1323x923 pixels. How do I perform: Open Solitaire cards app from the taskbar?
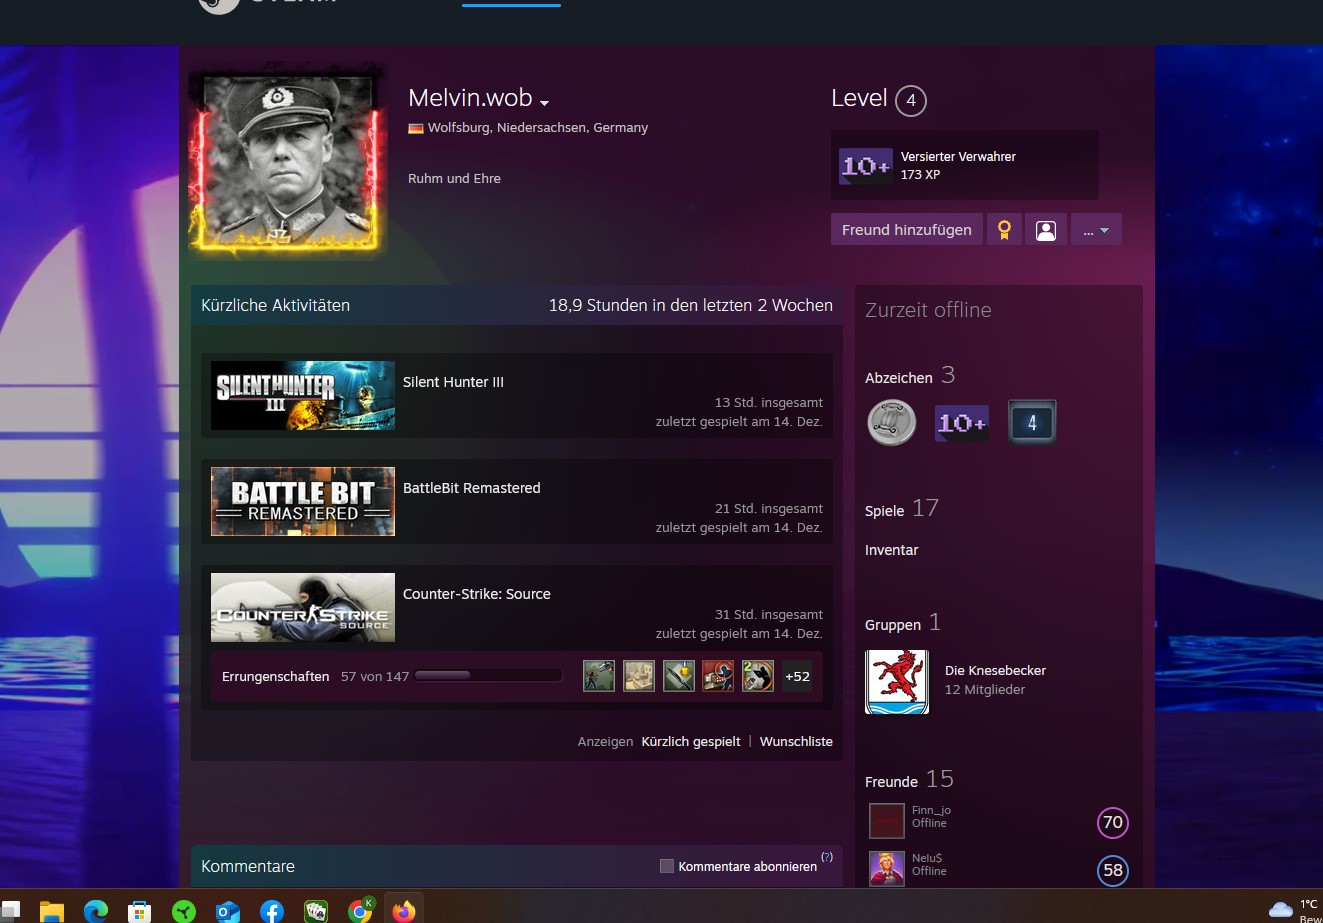click(x=316, y=911)
